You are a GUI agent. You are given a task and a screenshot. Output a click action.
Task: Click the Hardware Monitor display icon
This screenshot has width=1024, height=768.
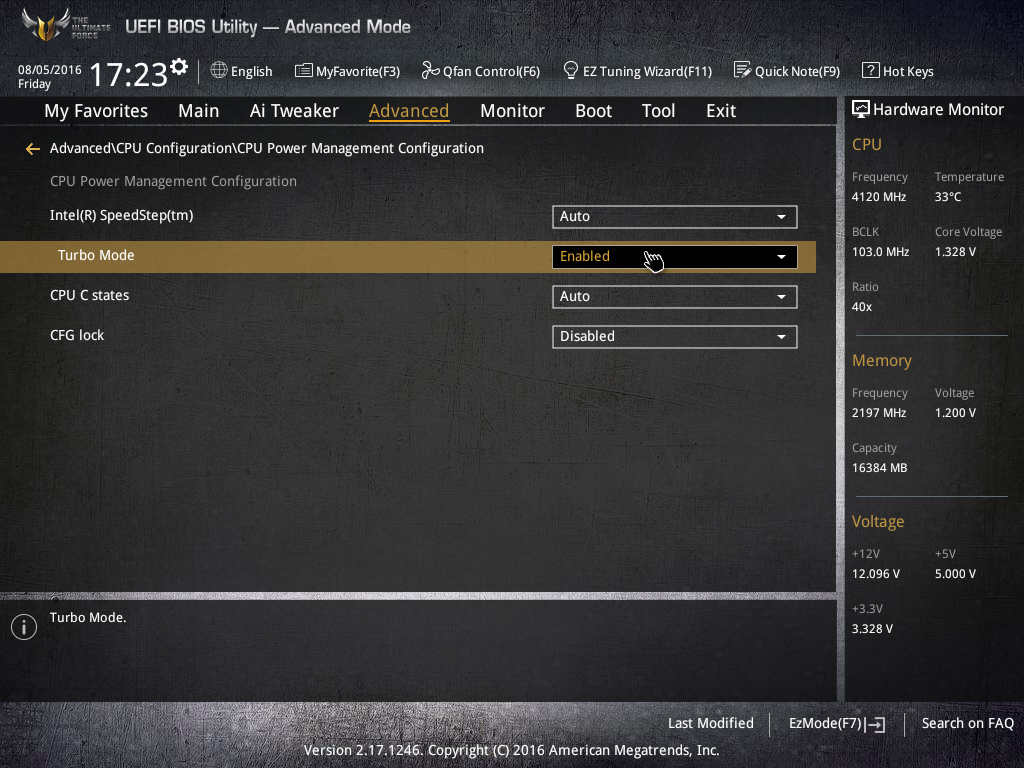click(x=861, y=109)
